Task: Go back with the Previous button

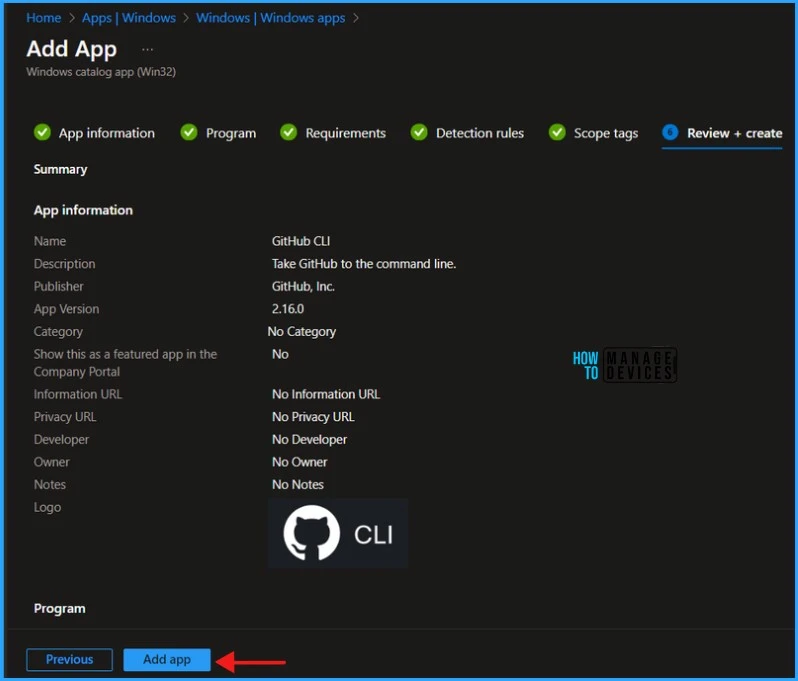Action: (x=69, y=659)
